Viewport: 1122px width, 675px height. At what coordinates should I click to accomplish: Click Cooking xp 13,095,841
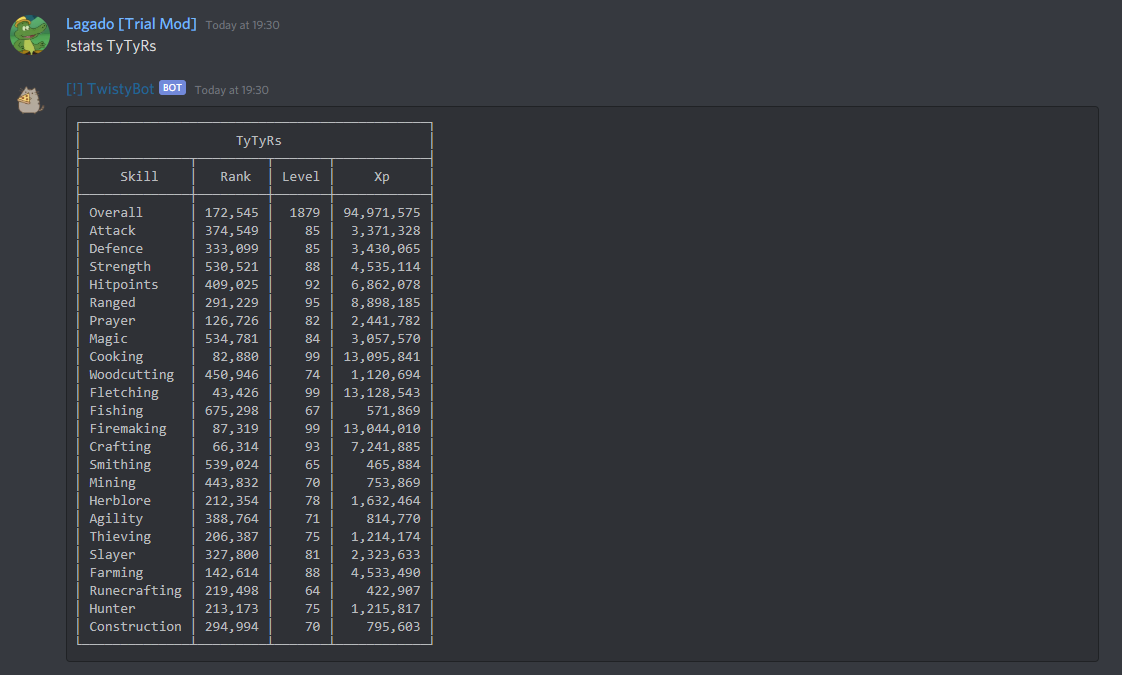381,356
